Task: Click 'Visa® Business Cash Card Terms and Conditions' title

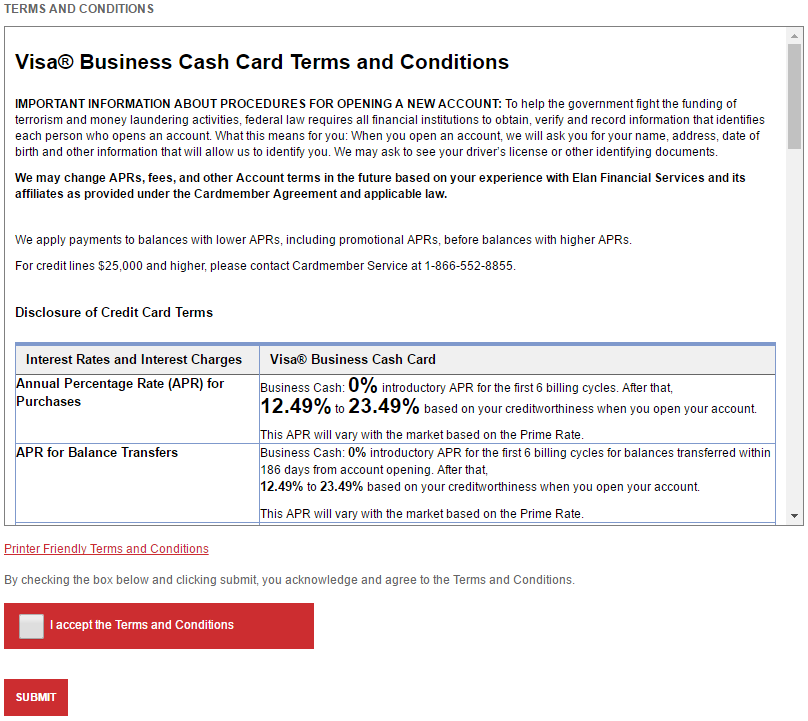Action: [x=262, y=62]
